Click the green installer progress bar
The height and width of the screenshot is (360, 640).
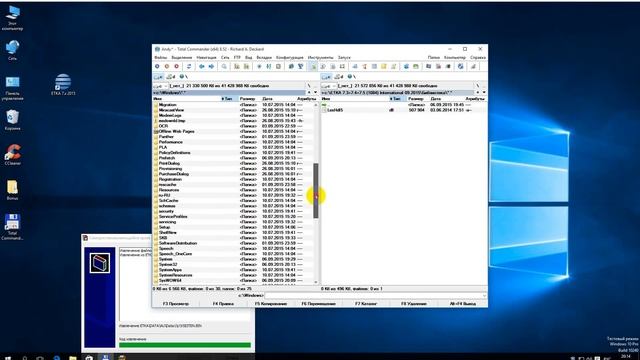pyautogui.click(x=185, y=345)
